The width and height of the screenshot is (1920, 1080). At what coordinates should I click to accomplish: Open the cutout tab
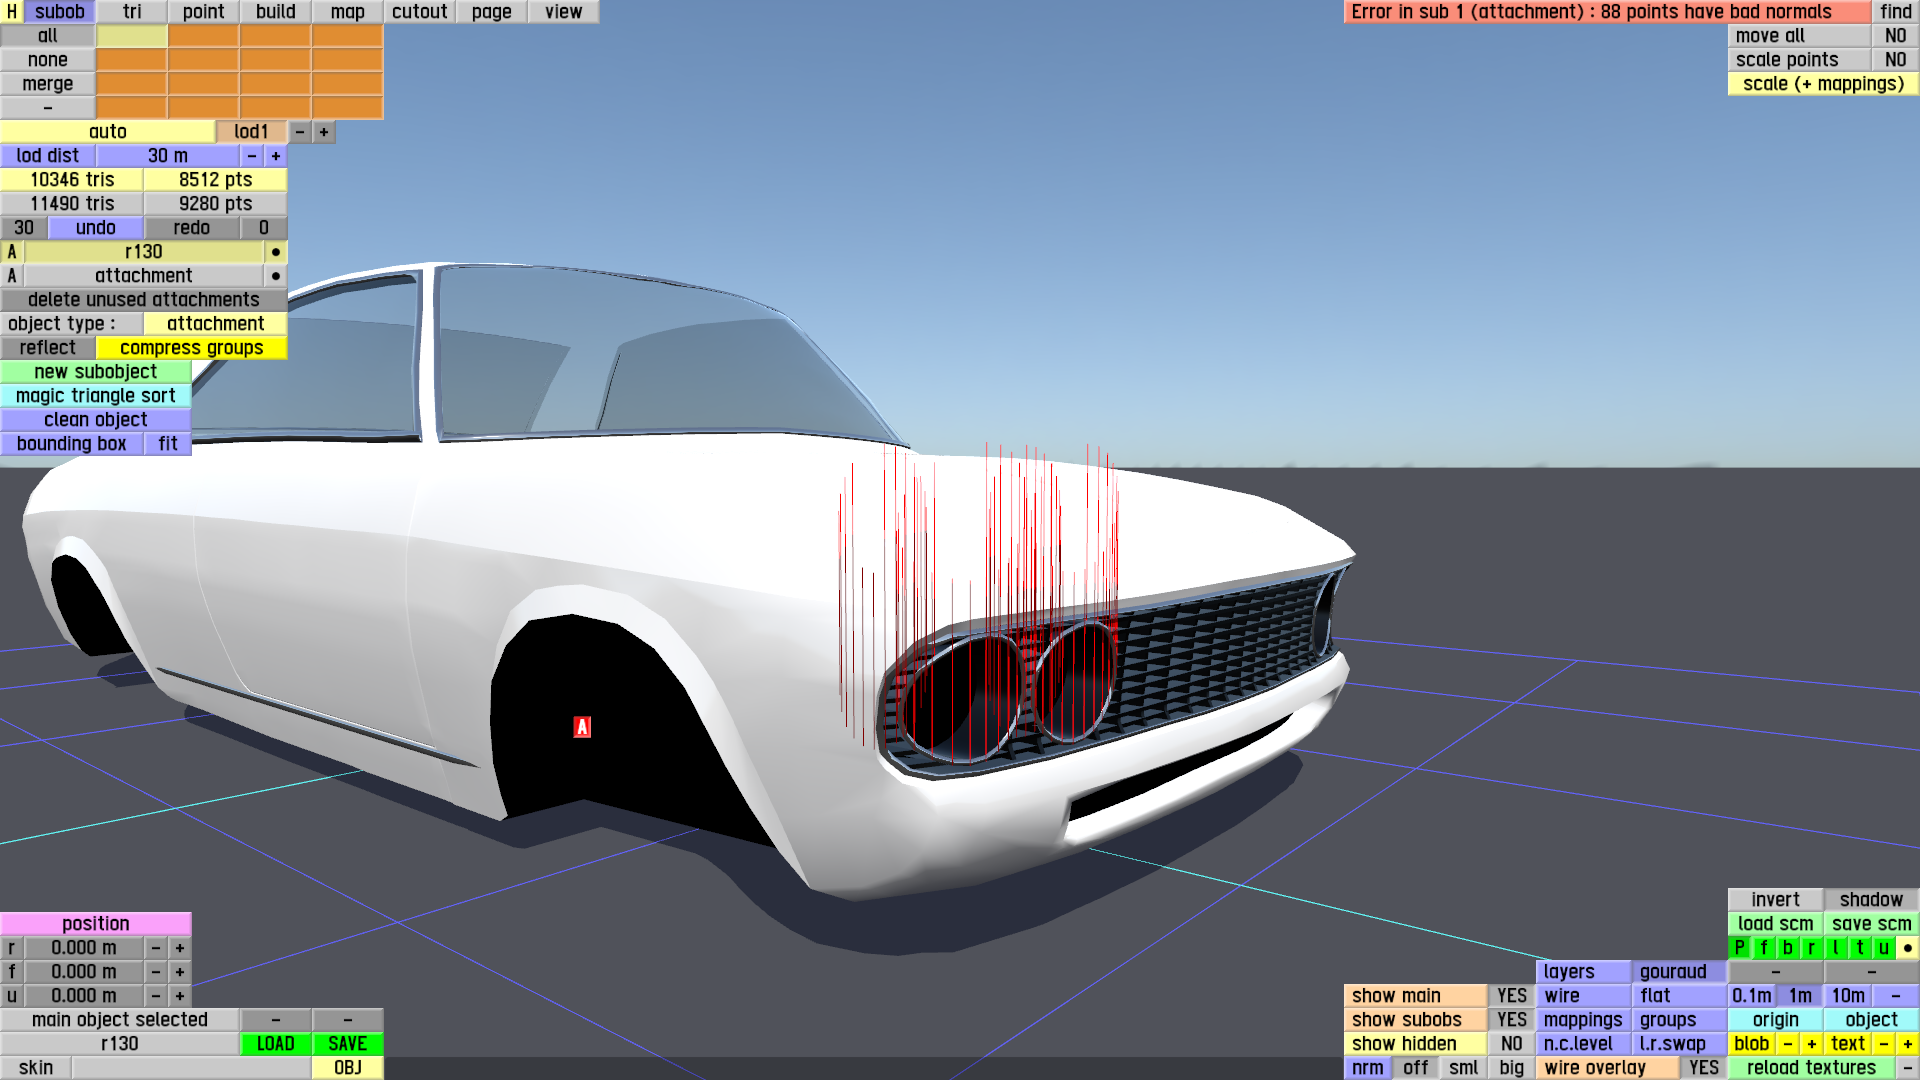click(419, 12)
